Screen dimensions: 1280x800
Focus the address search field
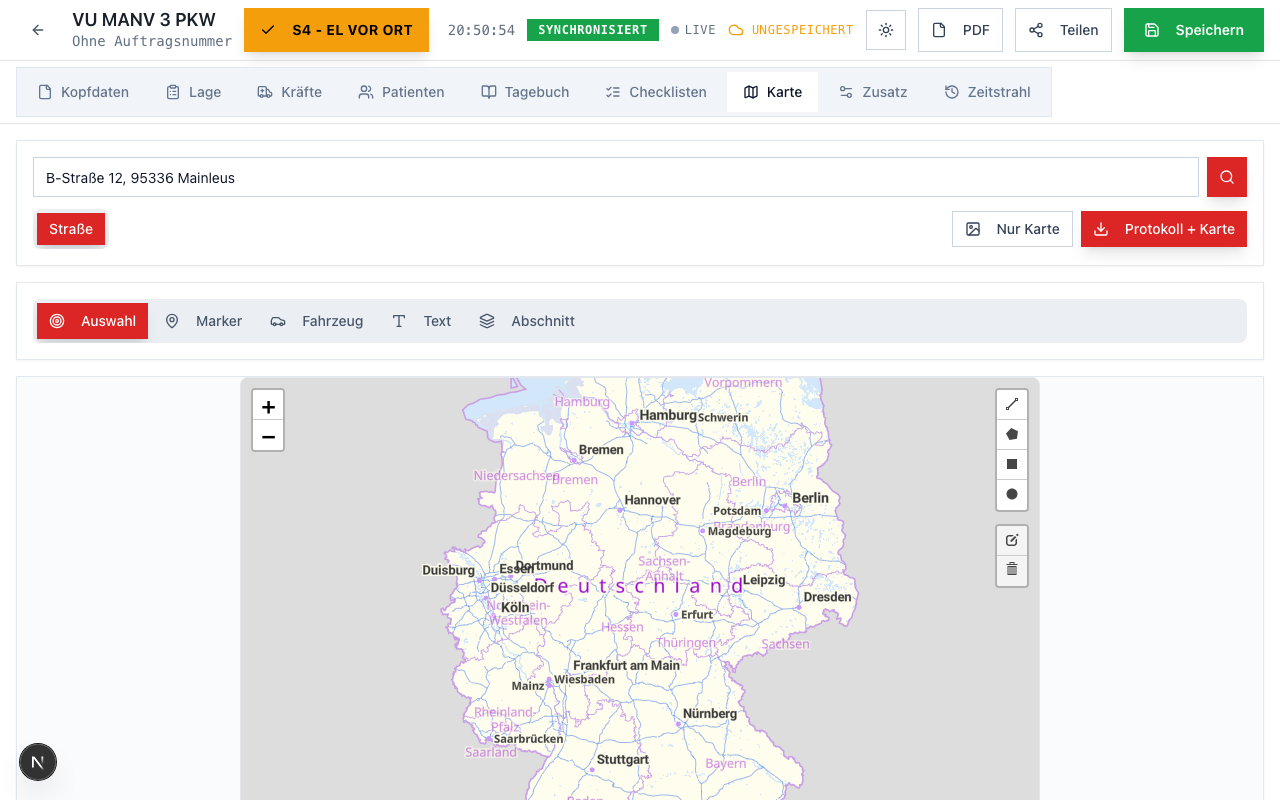(x=616, y=177)
